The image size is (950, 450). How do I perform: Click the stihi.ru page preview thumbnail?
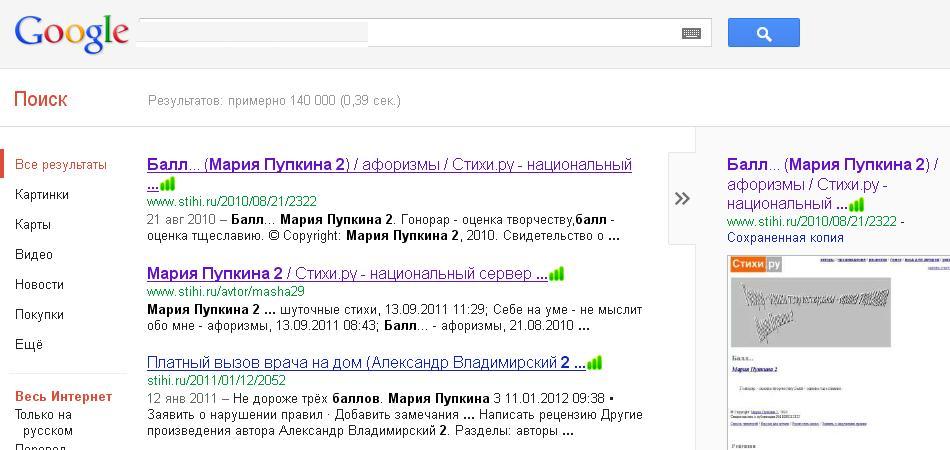(838, 350)
